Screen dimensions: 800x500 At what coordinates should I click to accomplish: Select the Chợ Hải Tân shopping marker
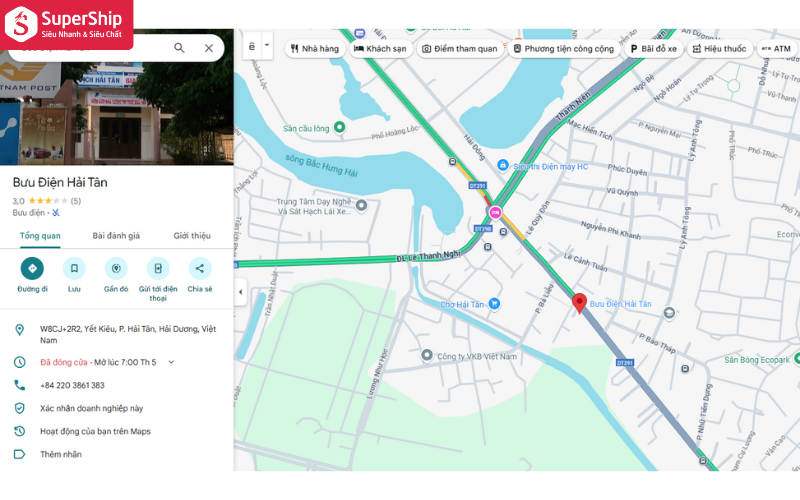[x=494, y=304]
